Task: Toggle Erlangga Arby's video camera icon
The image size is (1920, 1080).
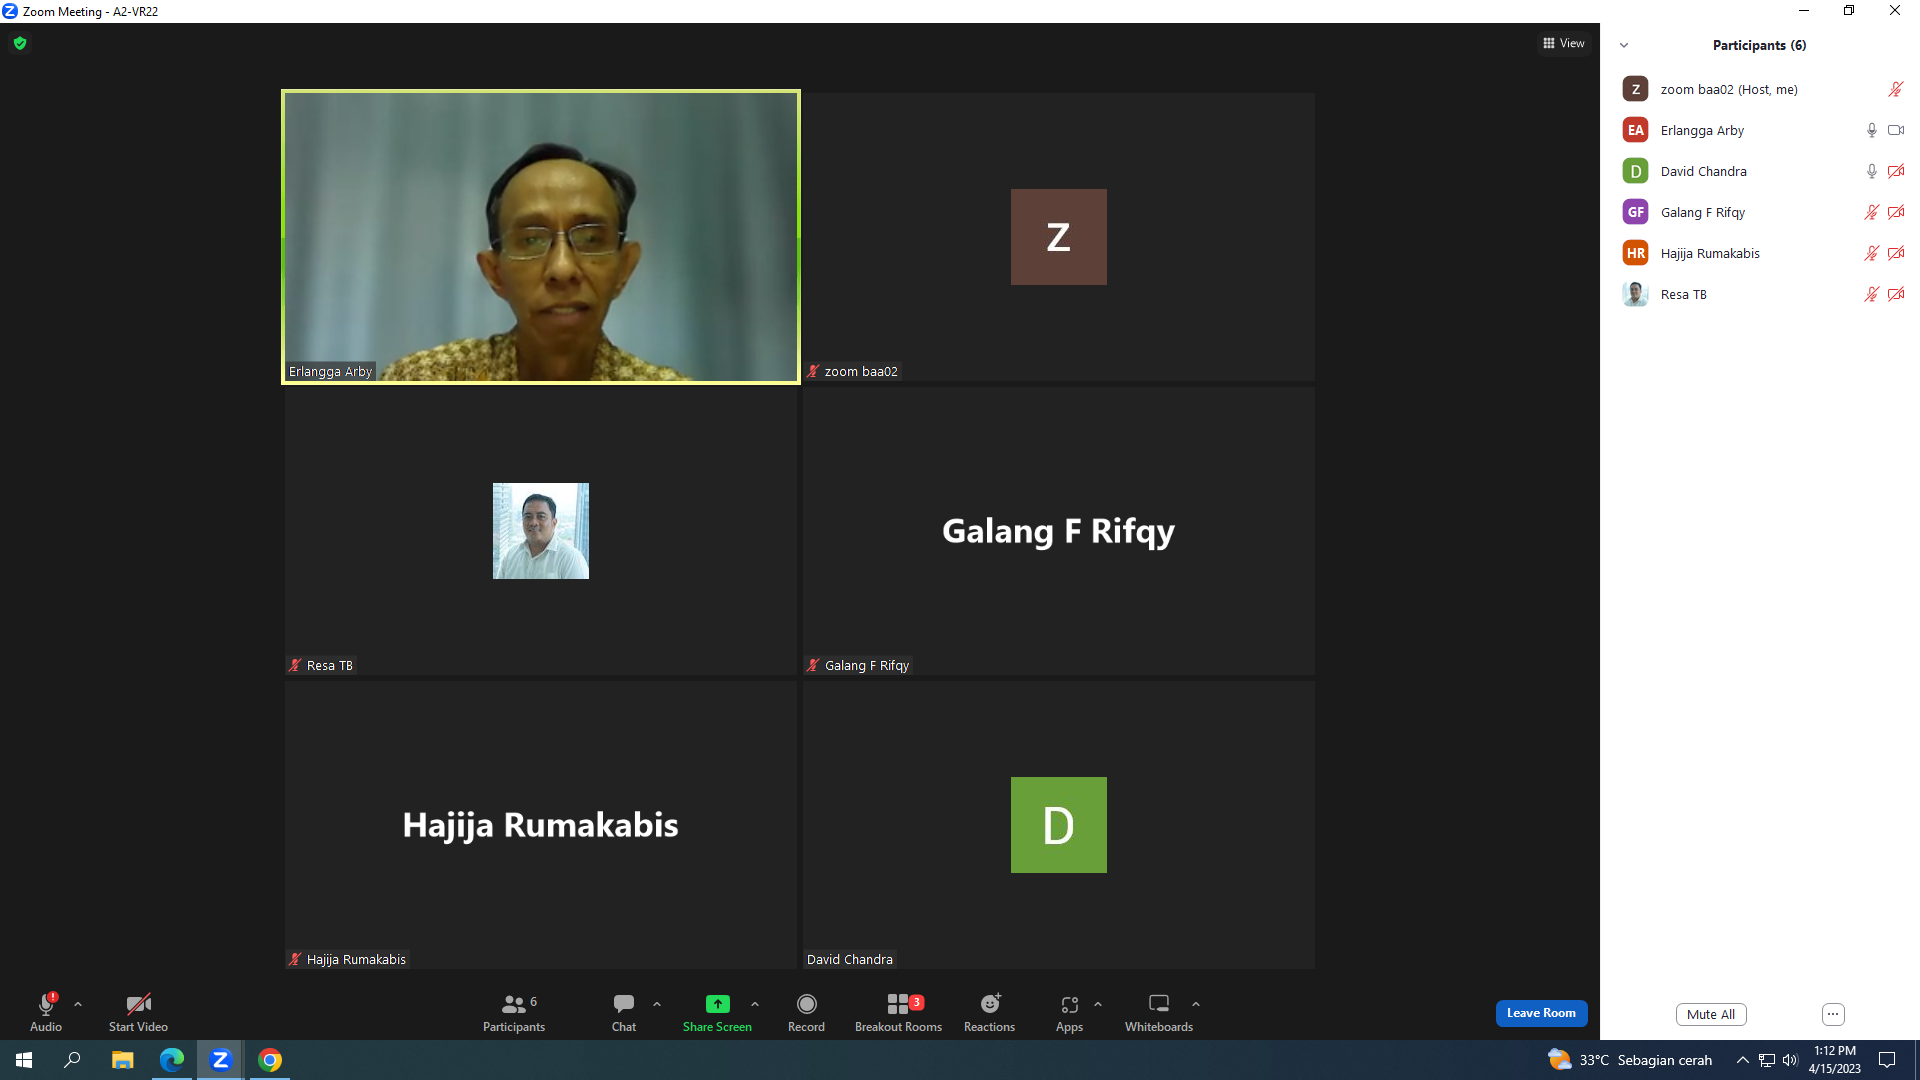Action: [x=1896, y=130]
